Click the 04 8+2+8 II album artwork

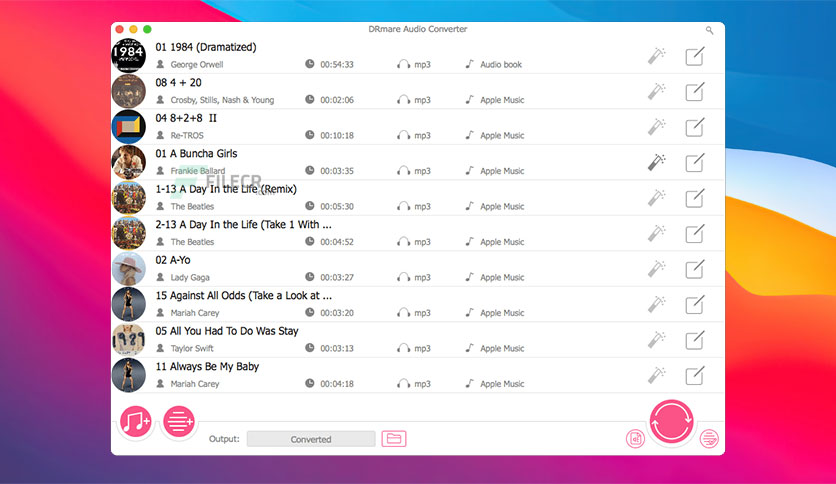(128, 127)
